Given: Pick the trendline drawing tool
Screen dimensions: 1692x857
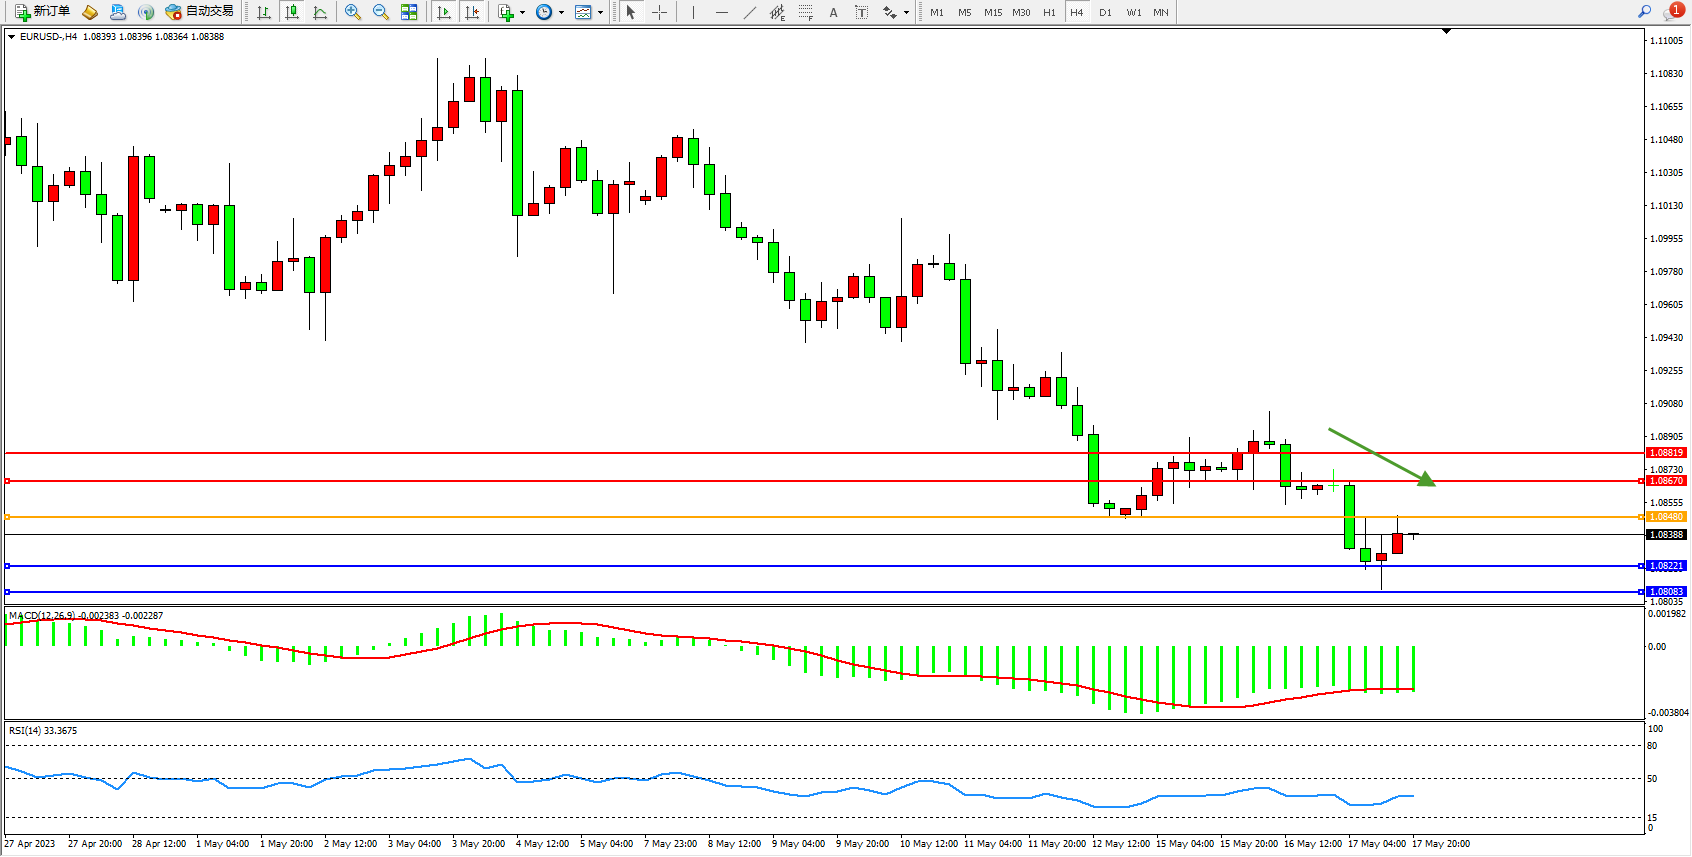Looking at the screenshot, I should 749,12.
